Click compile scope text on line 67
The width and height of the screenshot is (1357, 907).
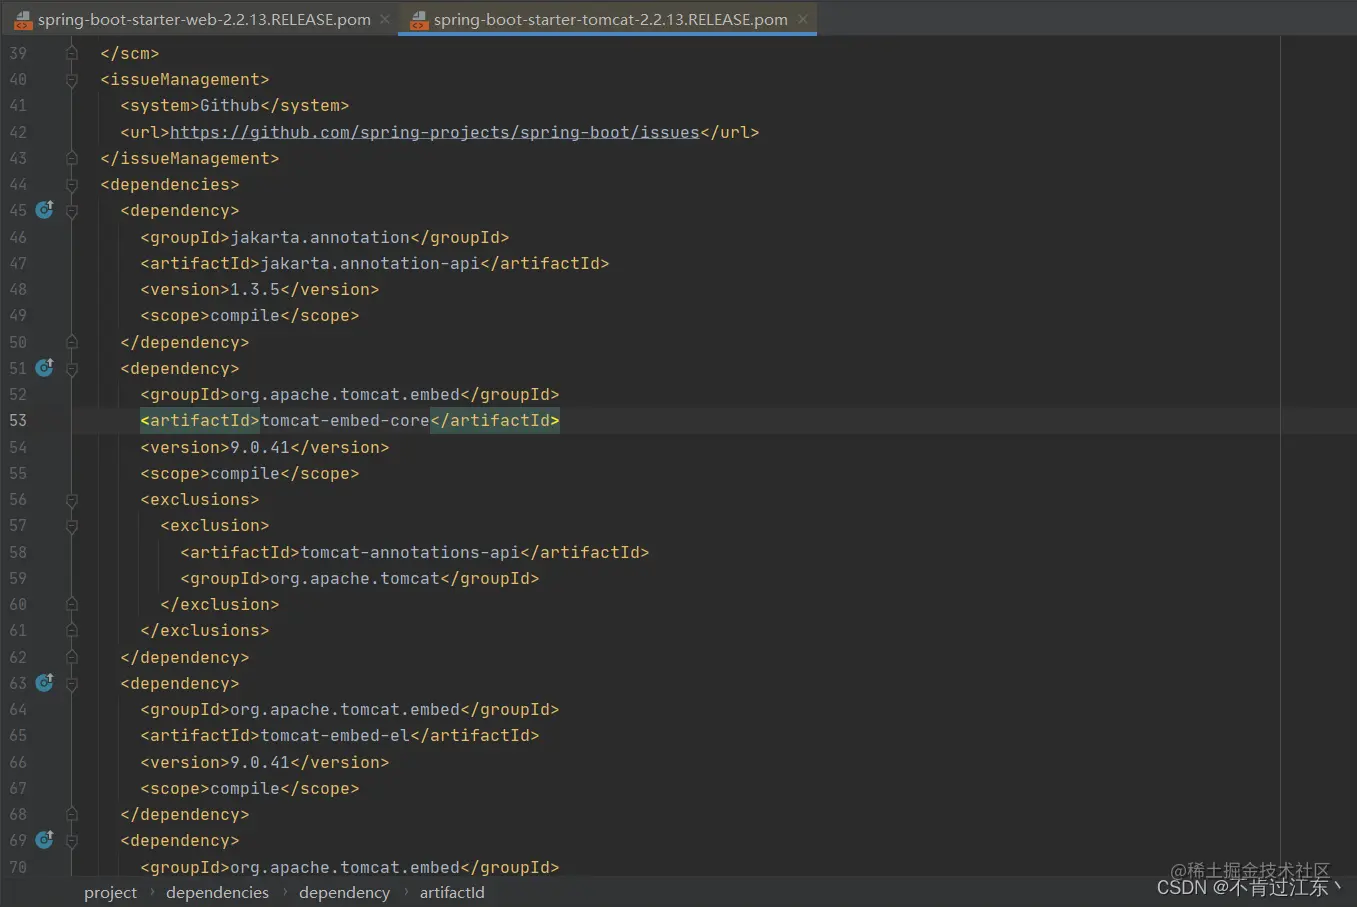click(245, 788)
